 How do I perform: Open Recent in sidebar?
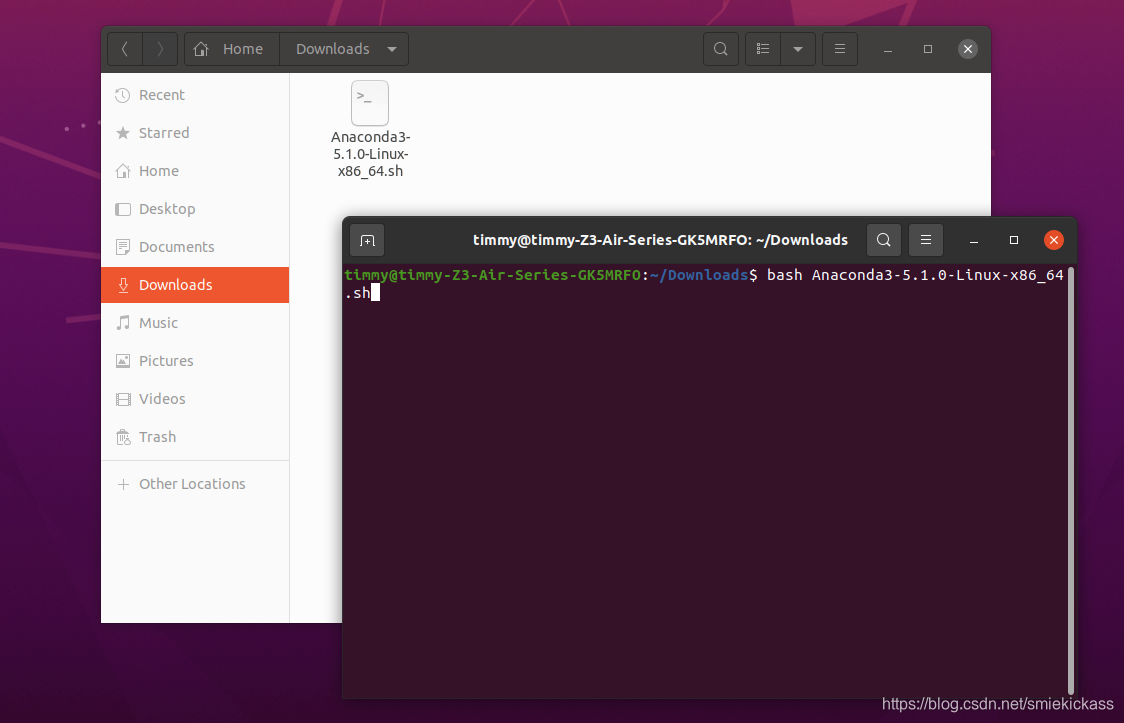(x=195, y=95)
